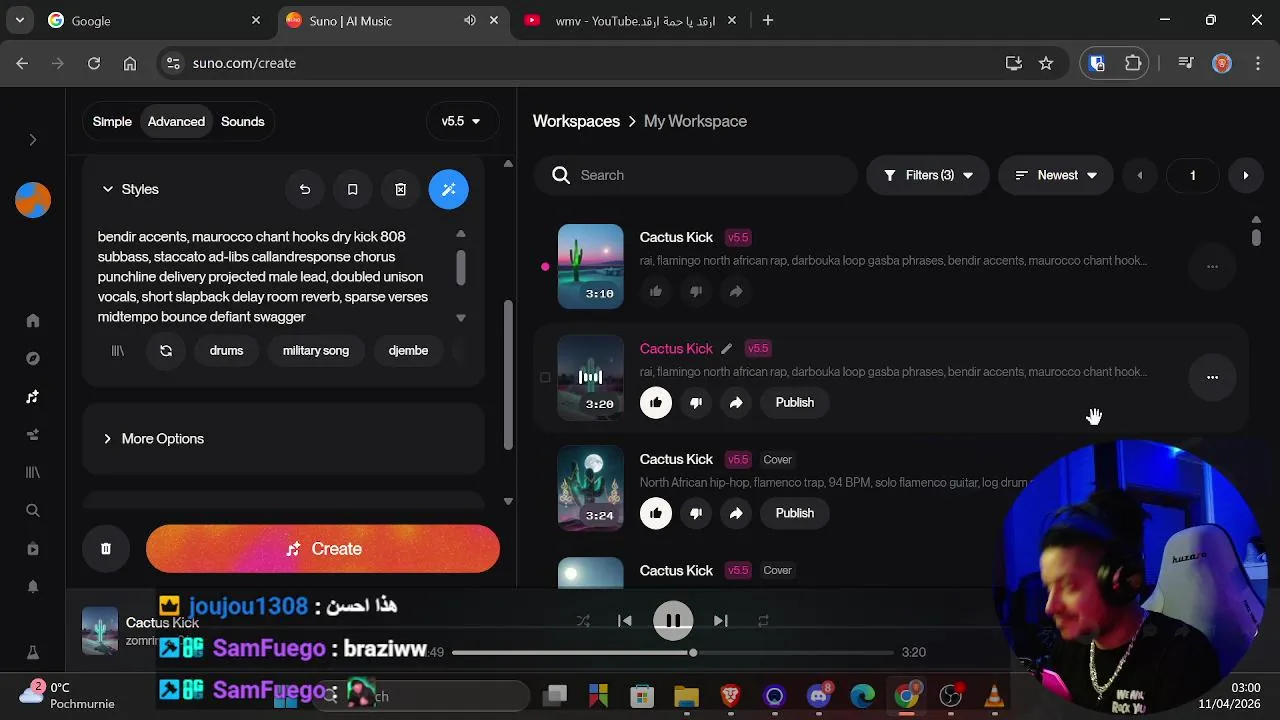The height and width of the screenshot is (720, 1280).
Task: Open the Search magnifier sidebar icon
Action: (32, 511)
